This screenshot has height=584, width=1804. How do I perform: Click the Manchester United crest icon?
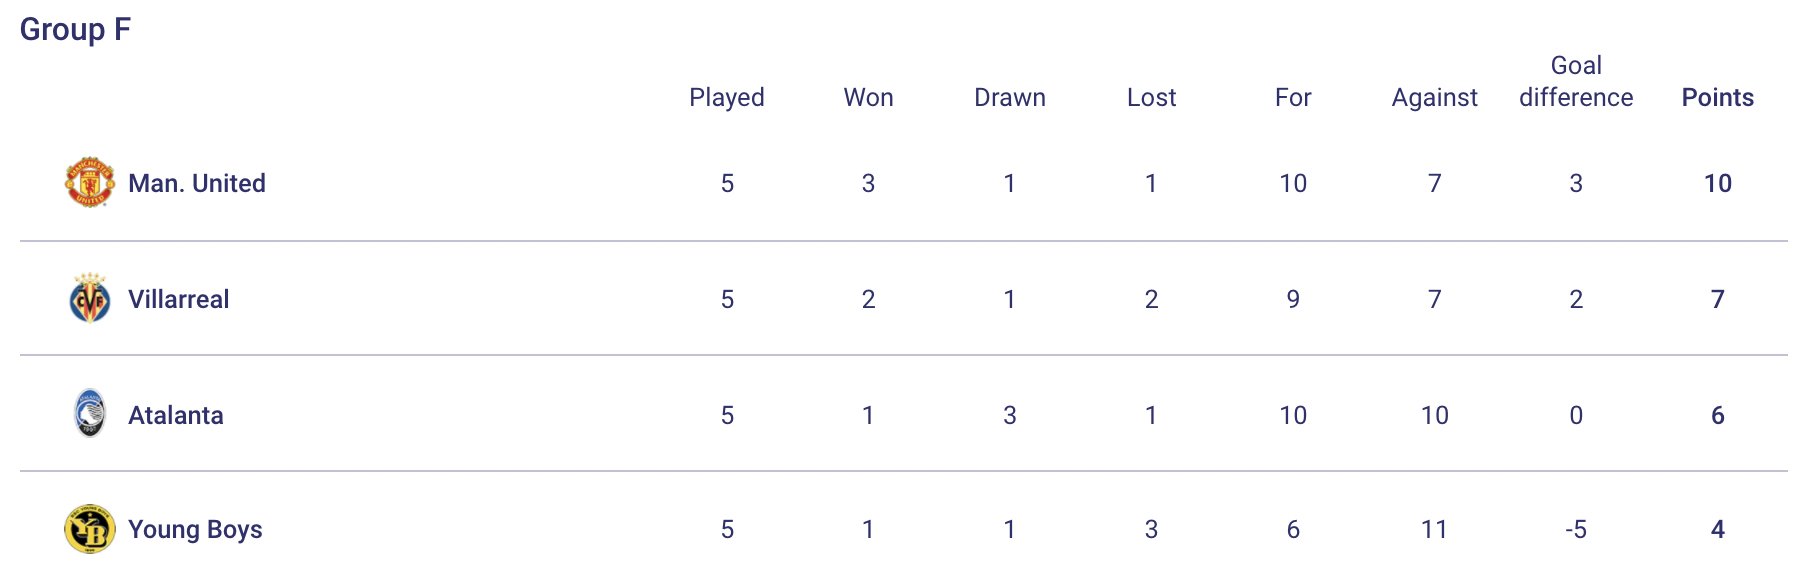tap(89, 182)
